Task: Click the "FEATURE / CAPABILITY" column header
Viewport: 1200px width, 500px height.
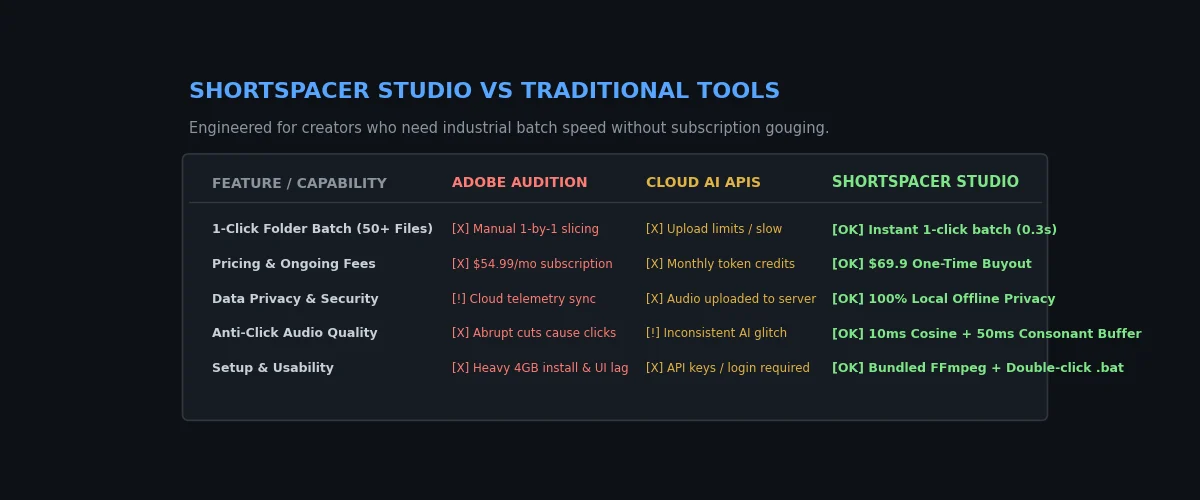Action: coord(299,183)
